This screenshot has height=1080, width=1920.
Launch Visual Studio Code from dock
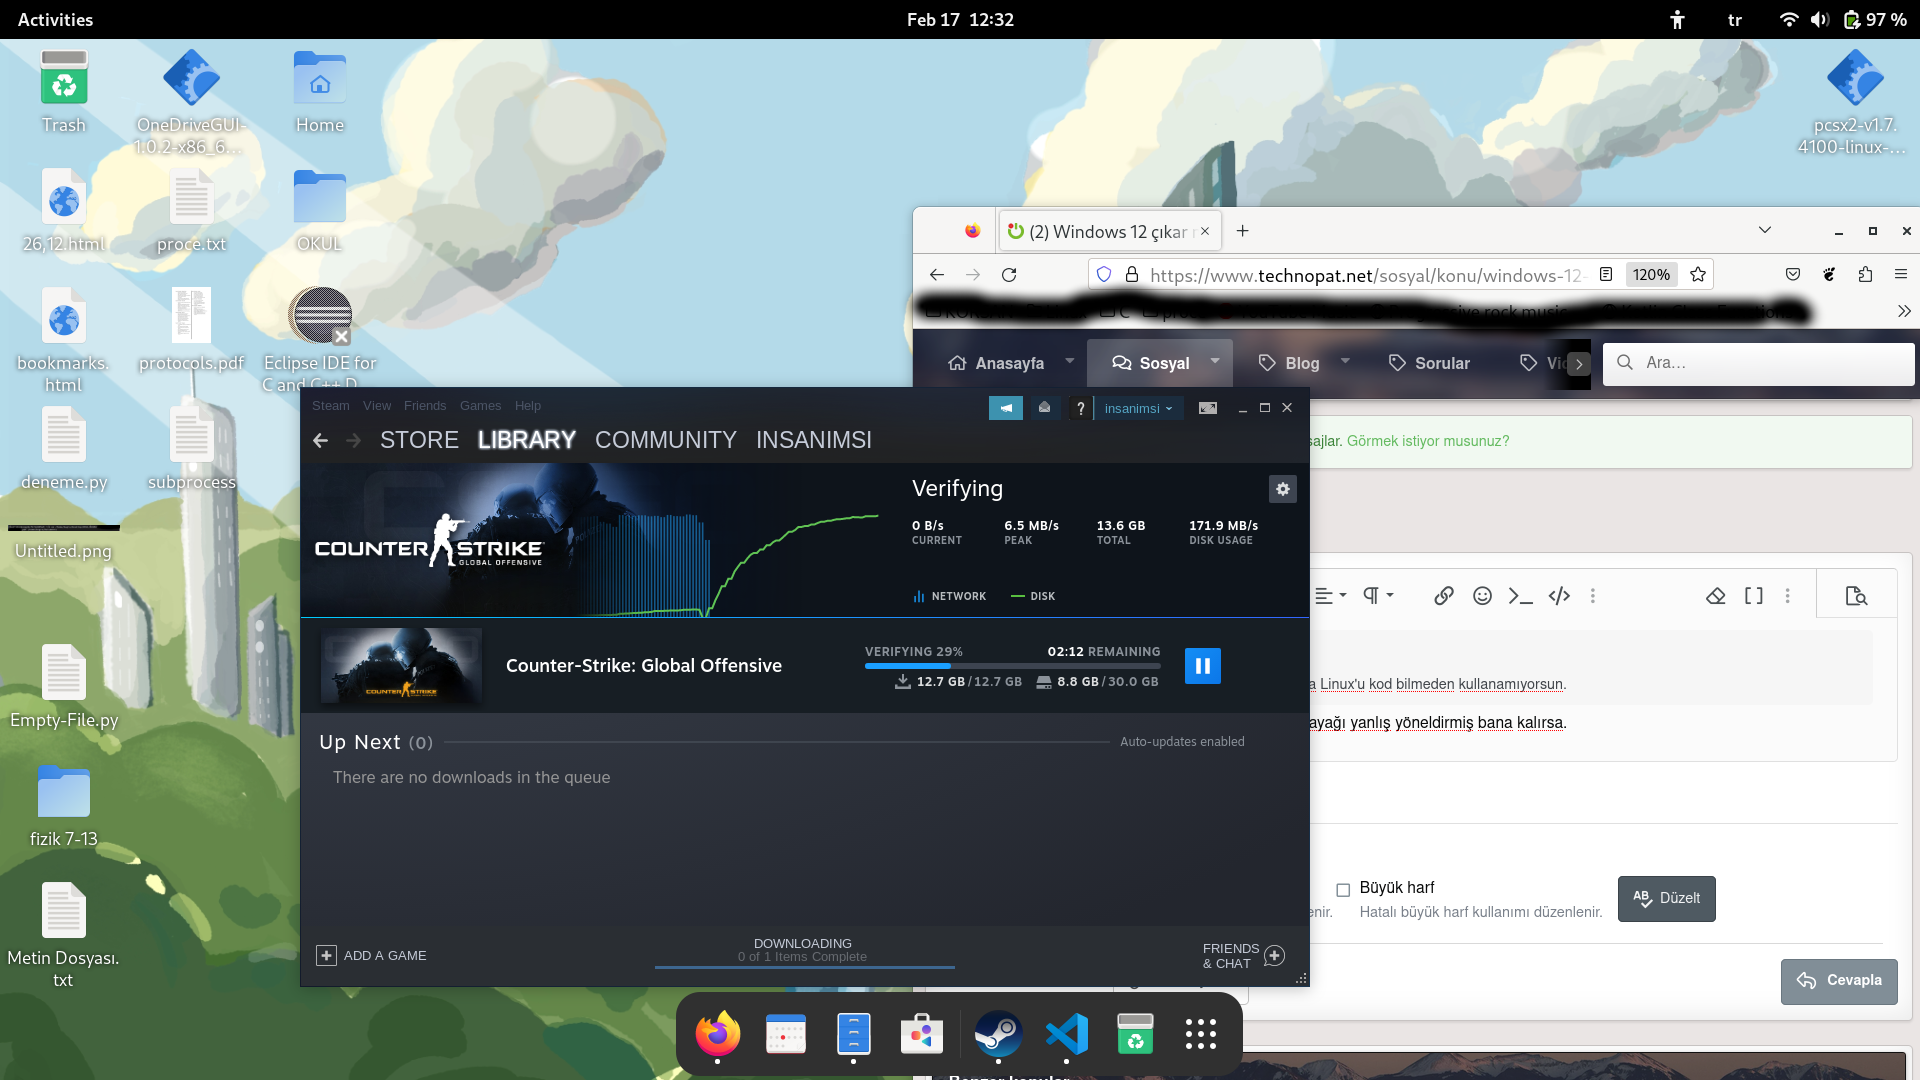click(1066, 1034)
